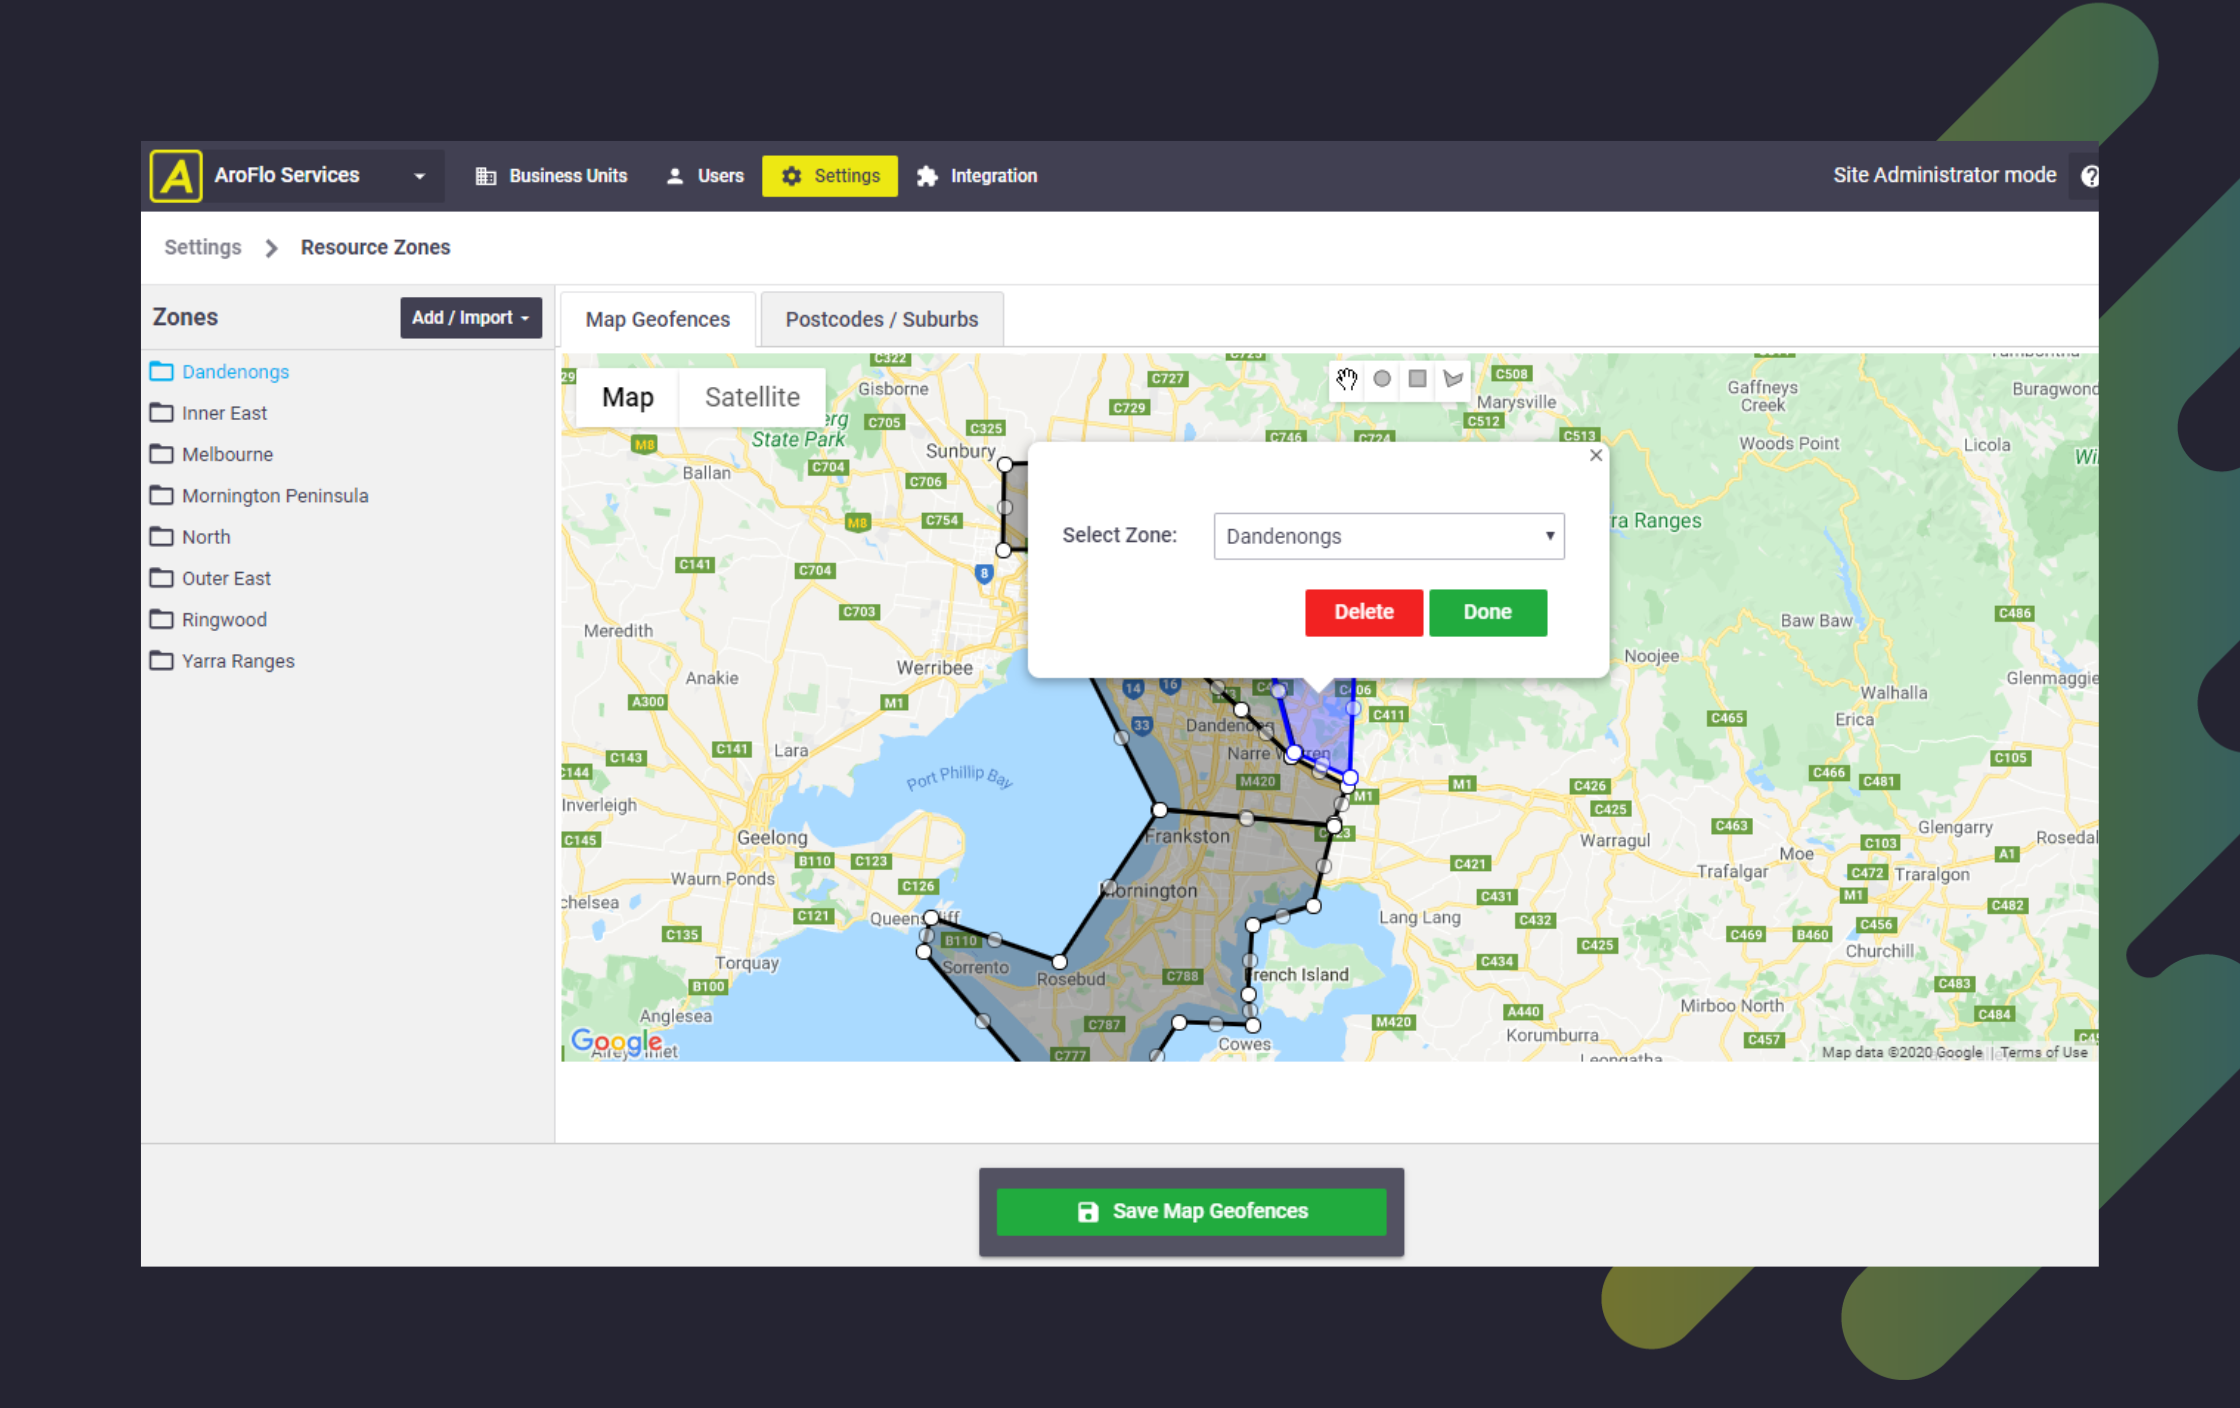The image size is (2240, 1408).
Task: Open the Integration menu
Action: tap(977, 176)
